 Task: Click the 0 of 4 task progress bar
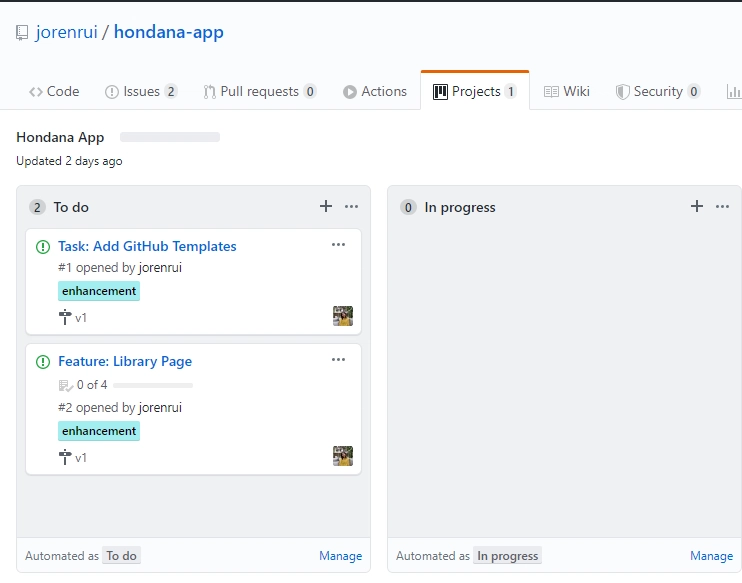pos(152,385)
